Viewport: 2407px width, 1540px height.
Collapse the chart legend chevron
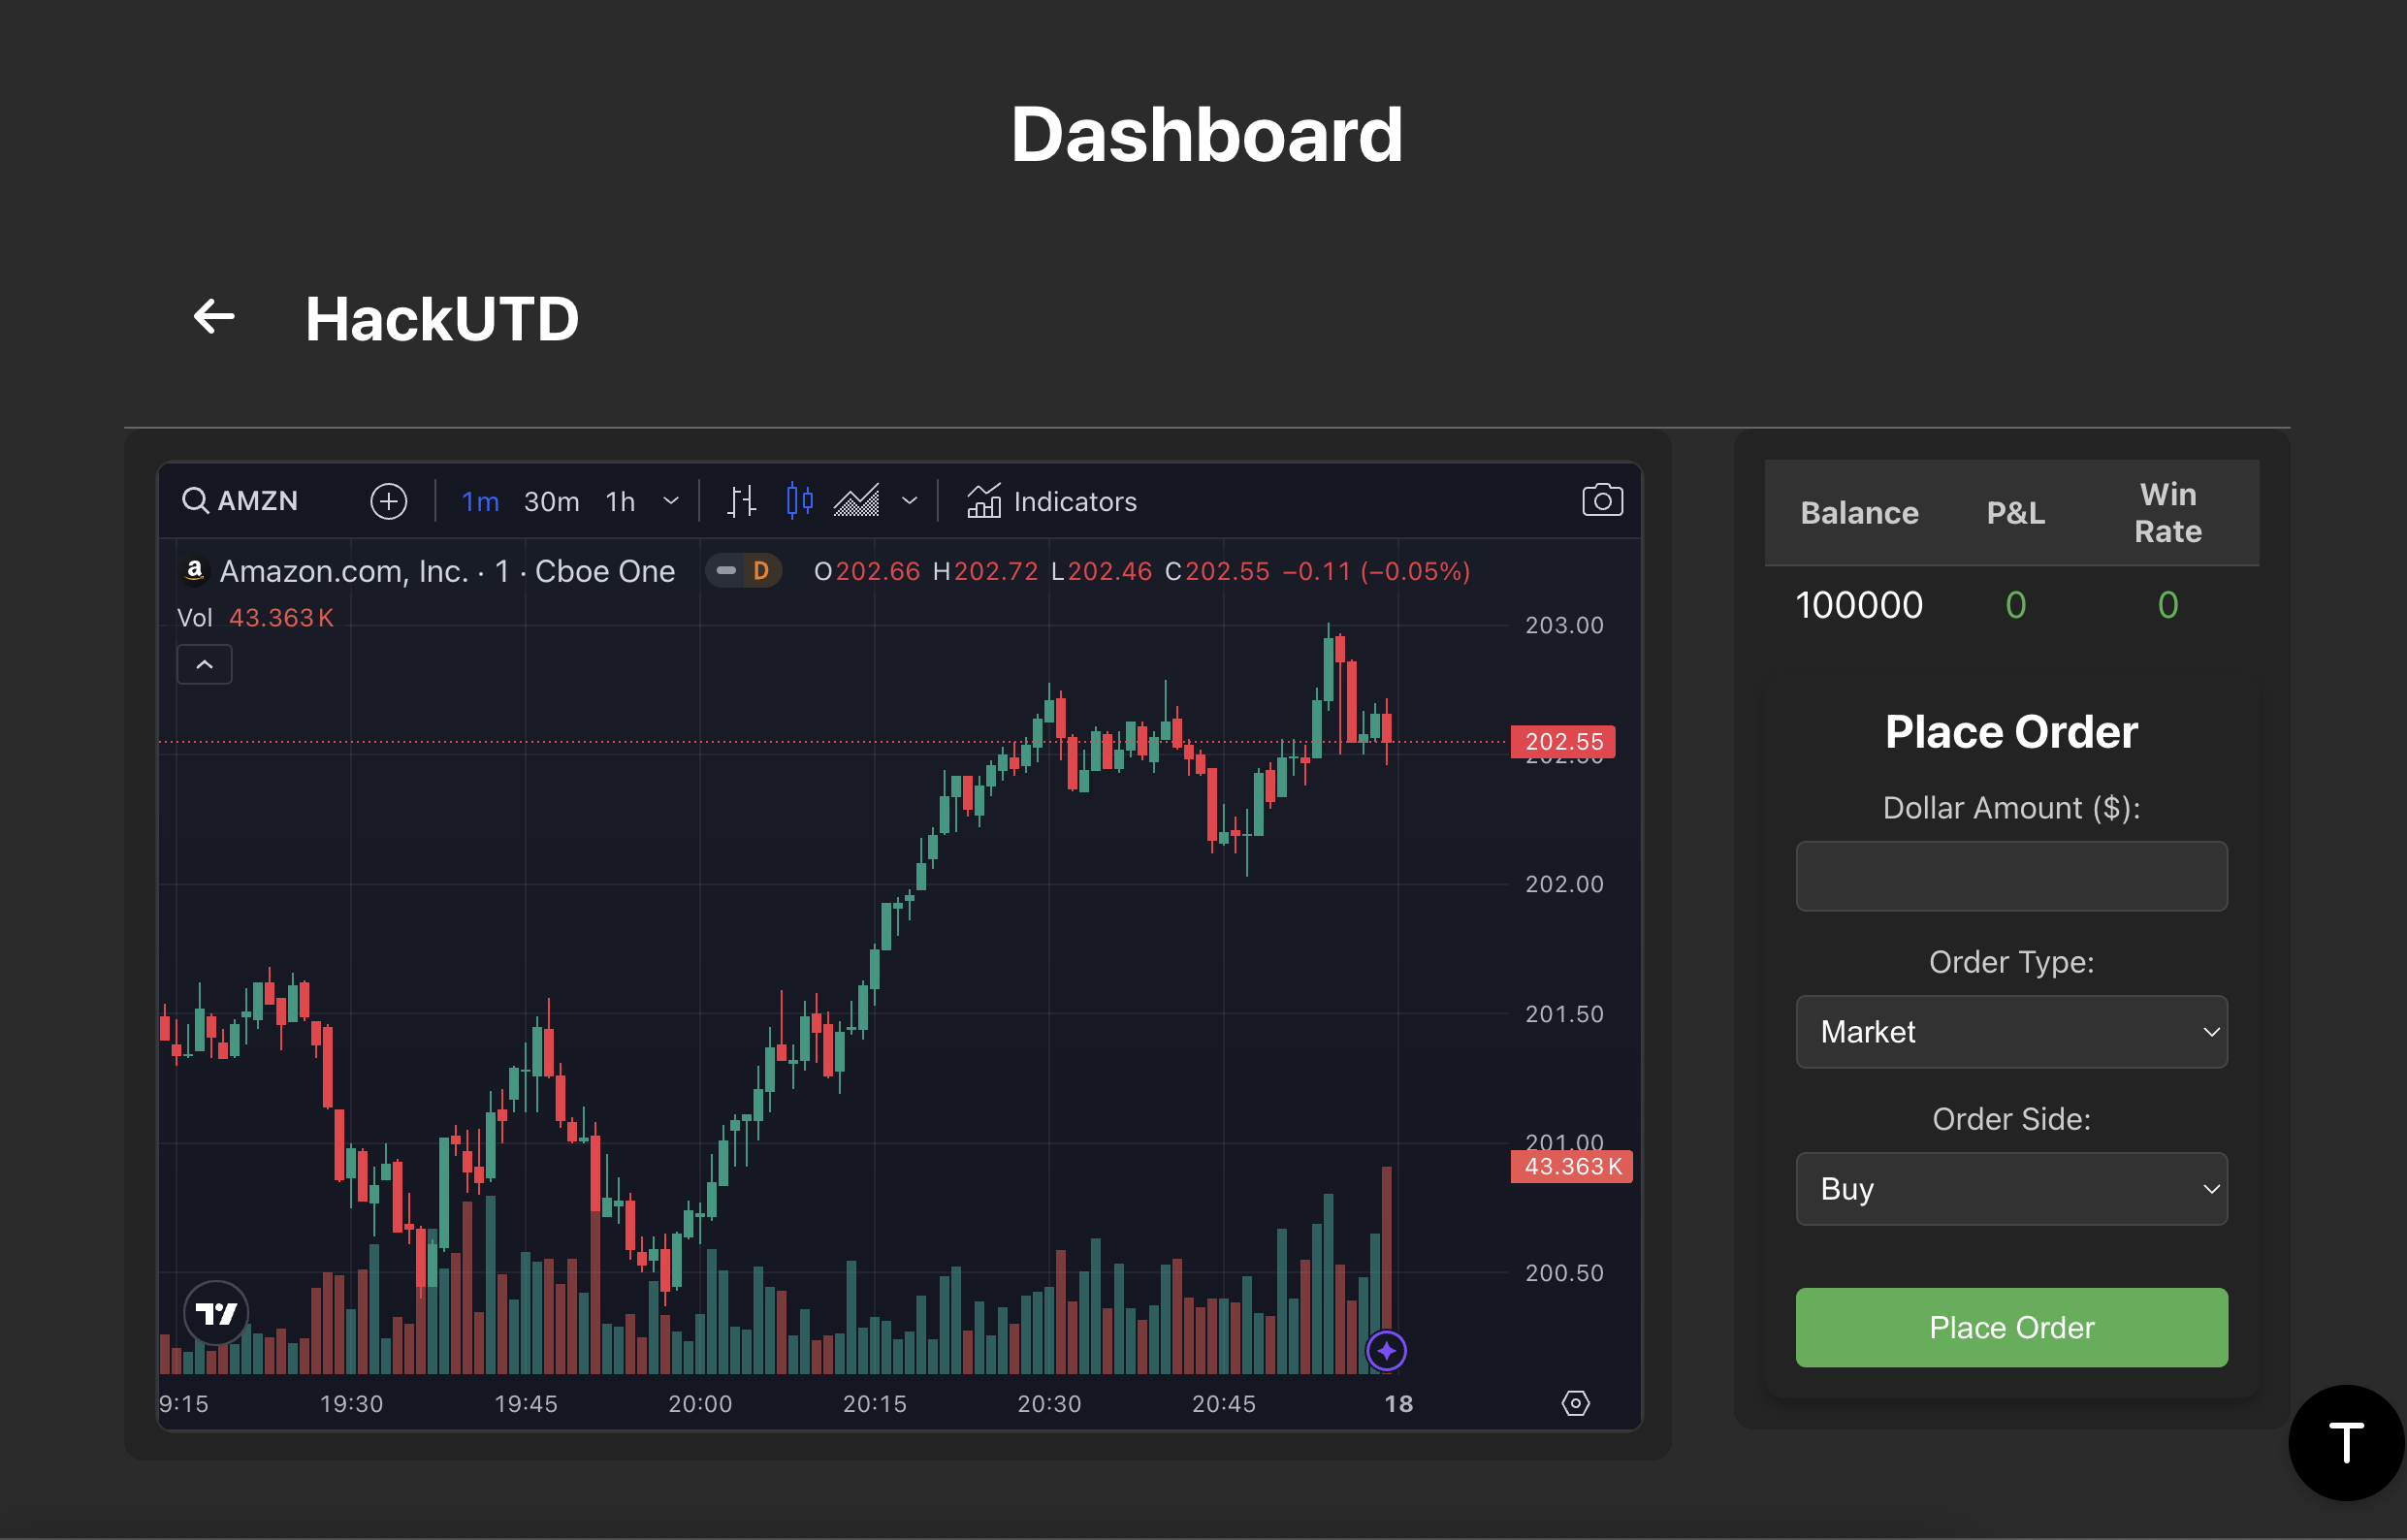(x=204, y=665)
